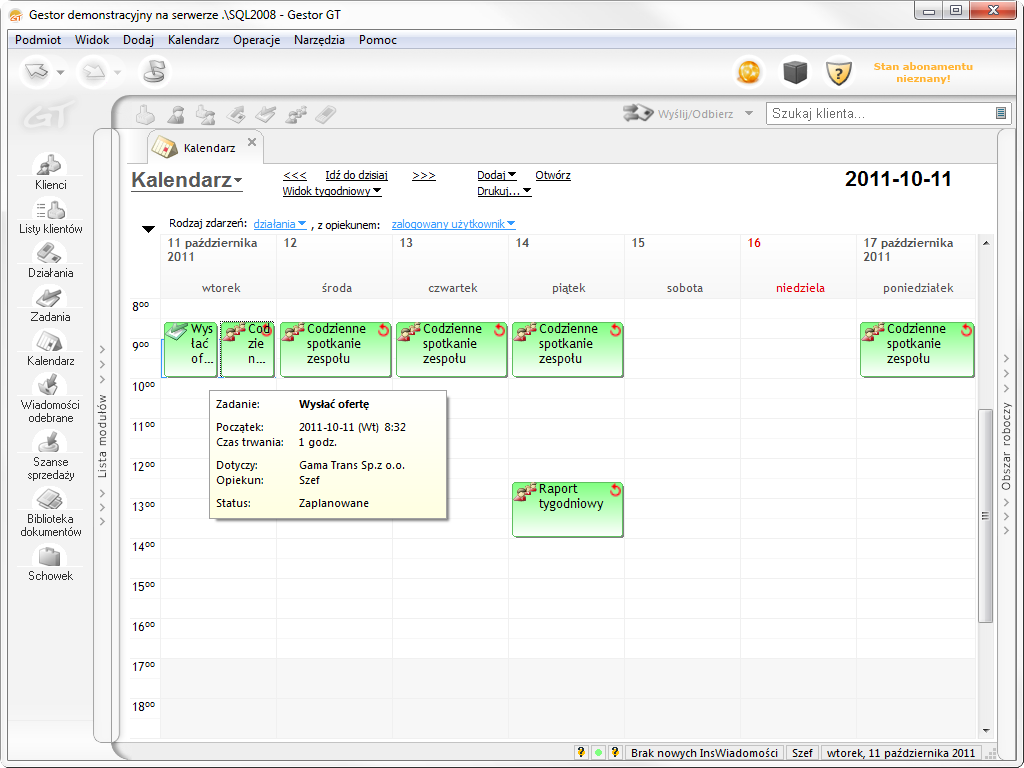
Task: Open the działania event type filter
Action: click(x=280, y=224)
